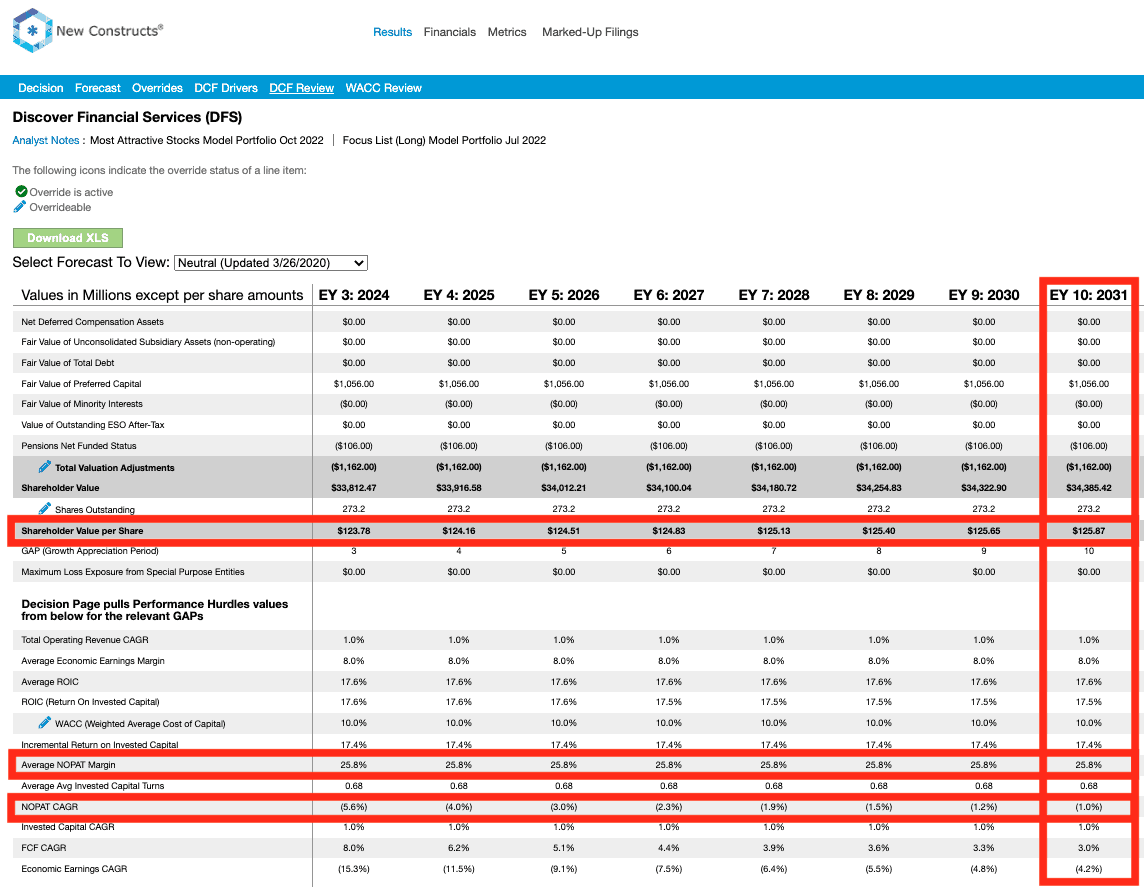Click 8.0% FCF CAGR value for 2024
Image resolution: width=1144 pixels, height=887 pixels.
pyautogui.click(x=354, y=848)
